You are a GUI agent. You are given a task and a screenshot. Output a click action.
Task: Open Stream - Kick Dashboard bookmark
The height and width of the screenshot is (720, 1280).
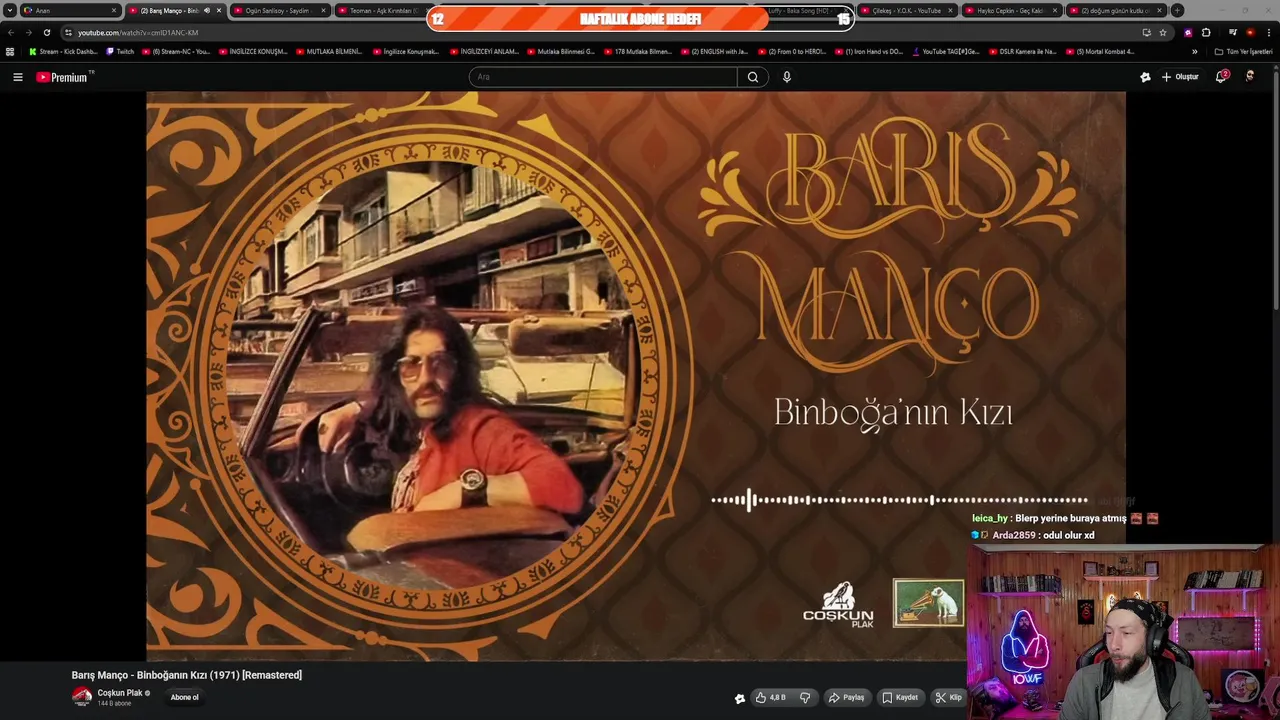63,51
